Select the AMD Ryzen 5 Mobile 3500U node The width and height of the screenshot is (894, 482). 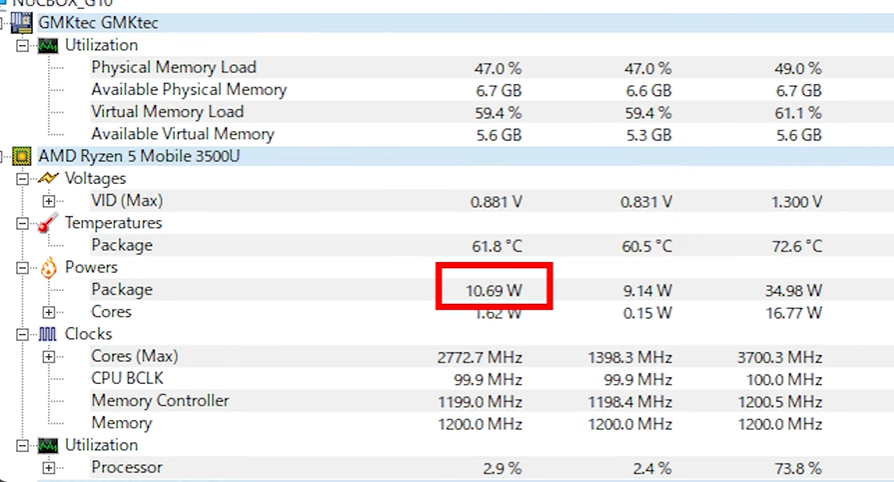click(138, 156)
